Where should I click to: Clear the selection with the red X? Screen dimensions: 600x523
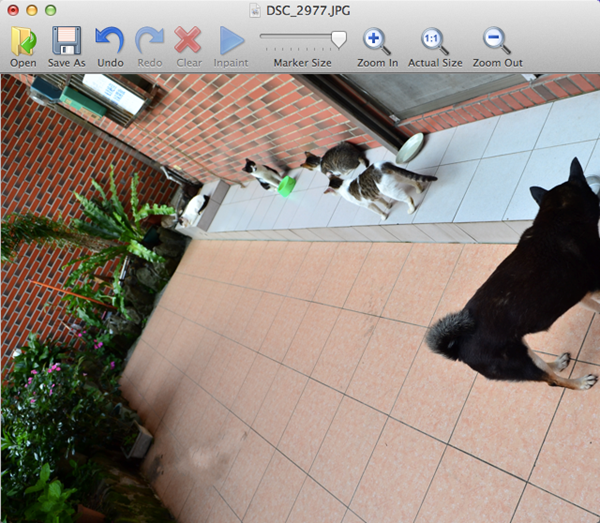[188, 41]
